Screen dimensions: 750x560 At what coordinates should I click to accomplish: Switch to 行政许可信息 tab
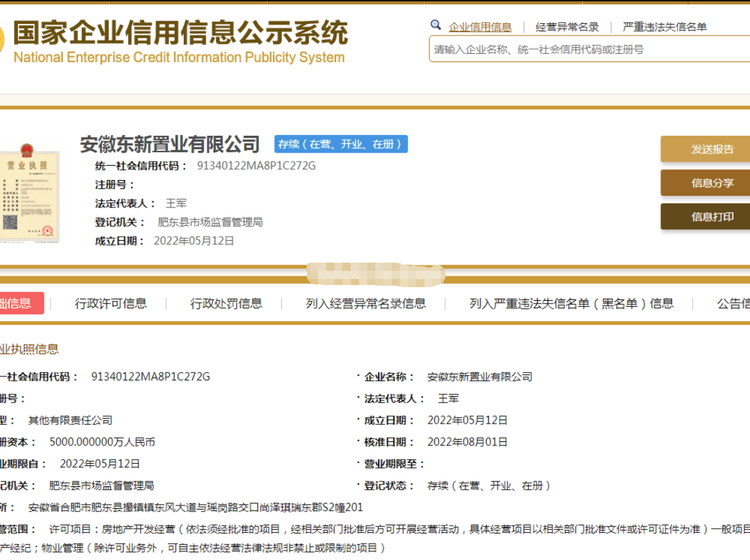pyautogui.click(x=111, y=303)
